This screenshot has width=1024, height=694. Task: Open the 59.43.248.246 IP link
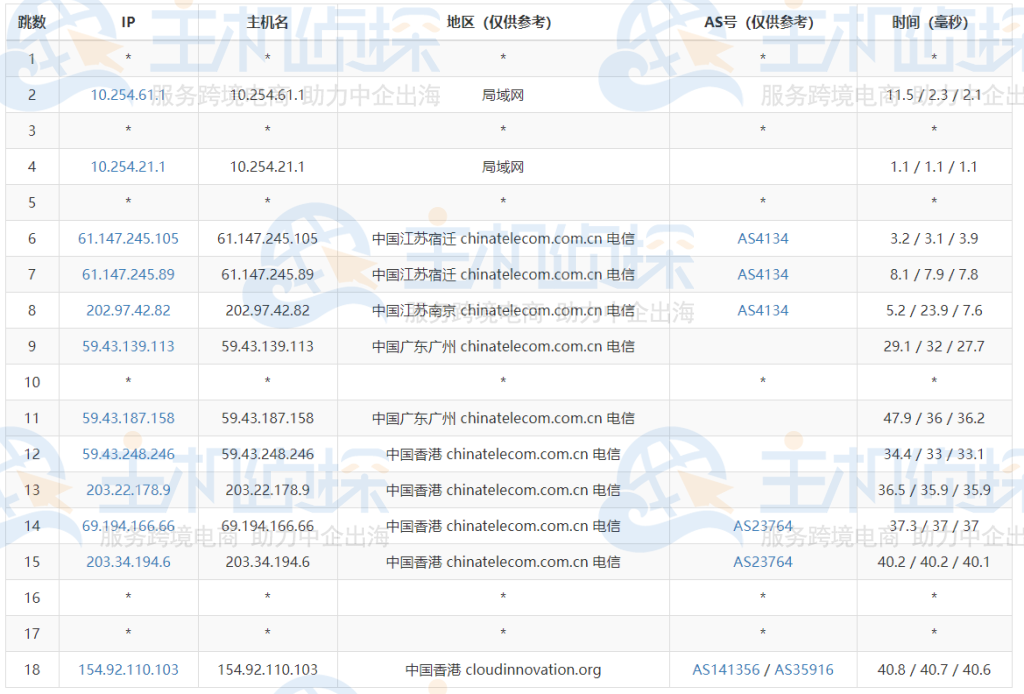pos(128,454)
